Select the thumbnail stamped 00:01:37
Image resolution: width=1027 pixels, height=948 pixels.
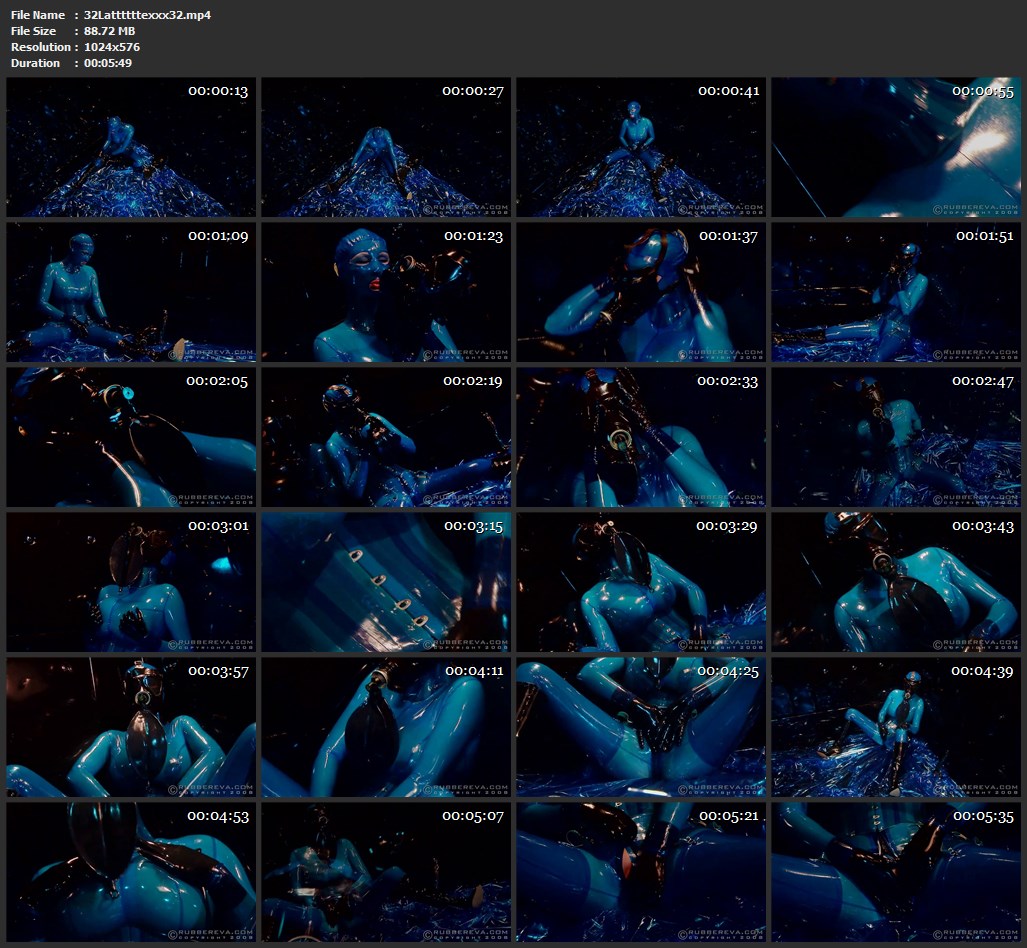(x=641, y=292)
